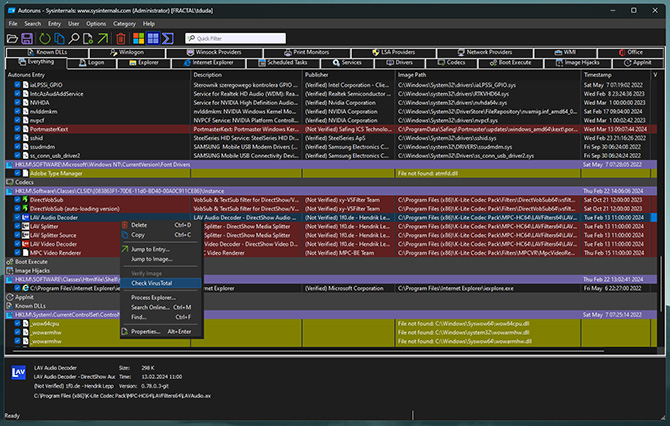Switch to the Drivers tab
The width and height of the screenshot is (670, 426).
[x=400, y=63]
